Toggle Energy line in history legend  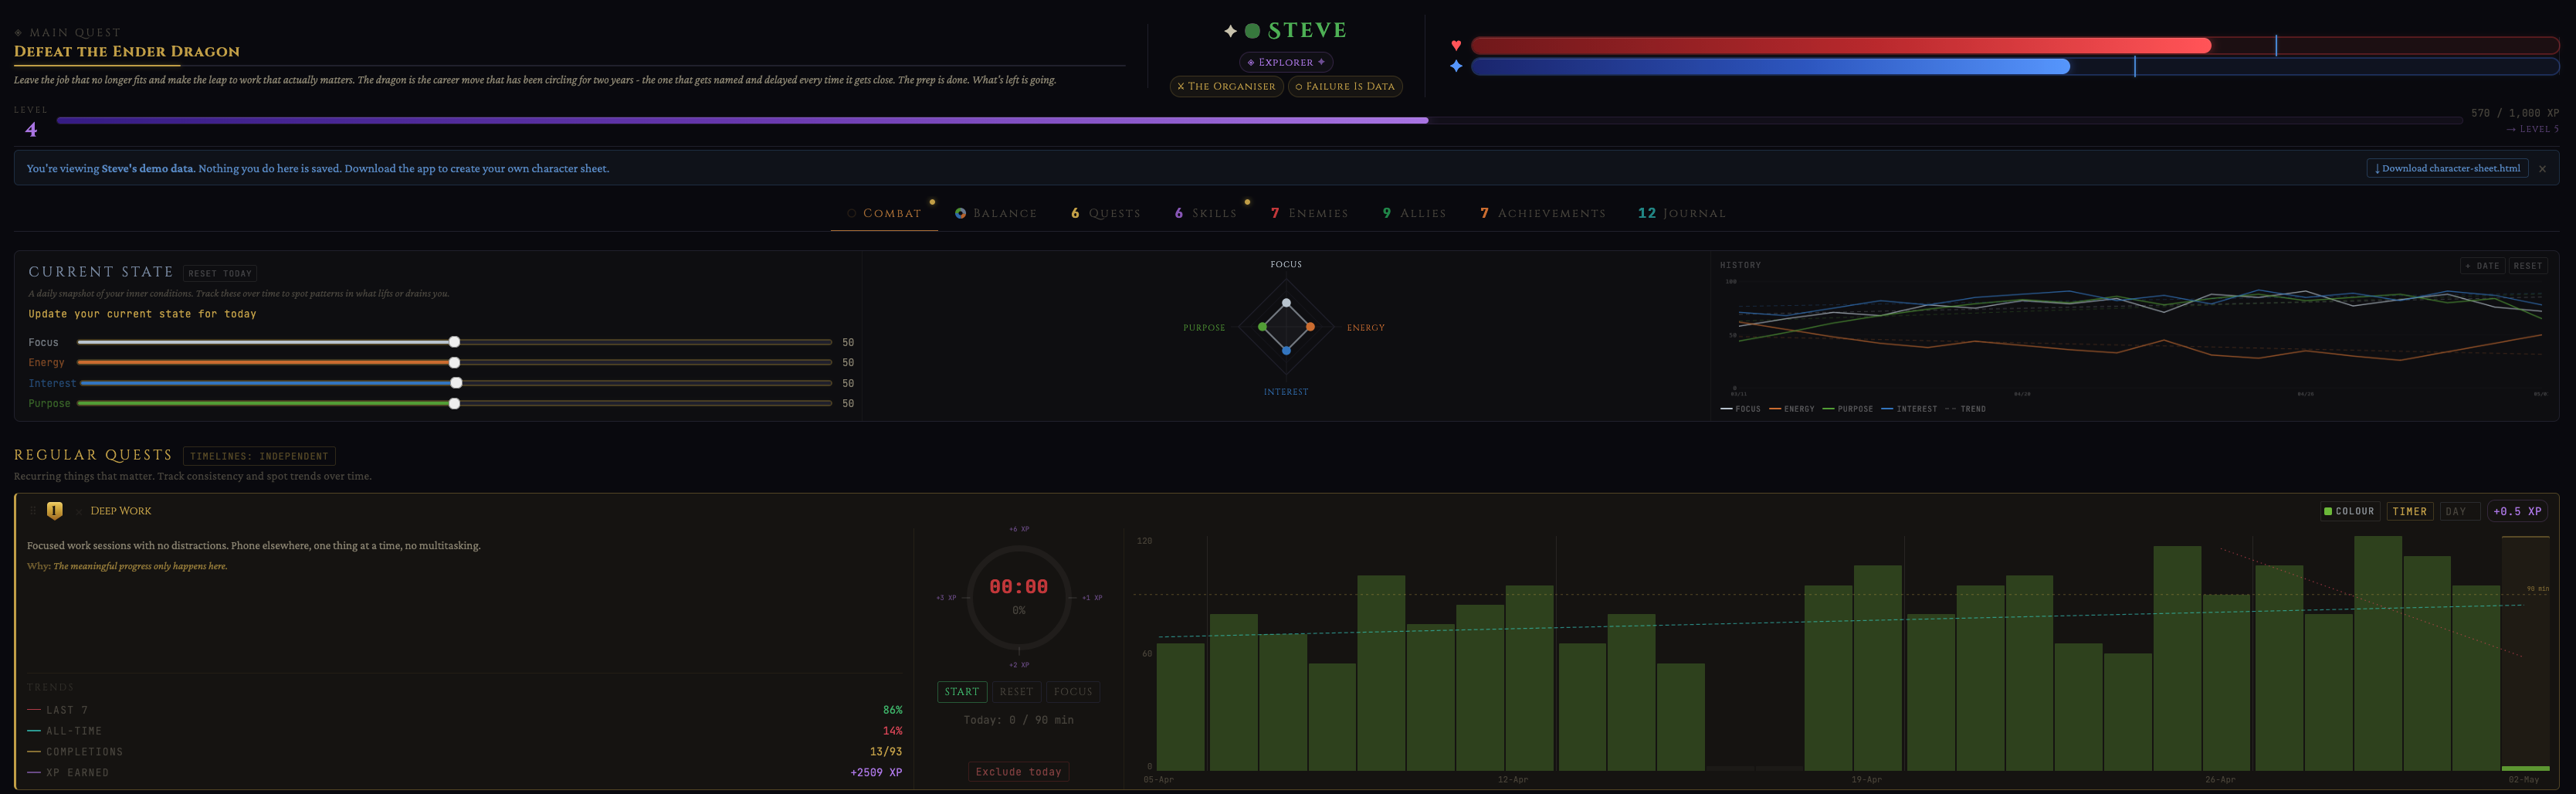1792,409
